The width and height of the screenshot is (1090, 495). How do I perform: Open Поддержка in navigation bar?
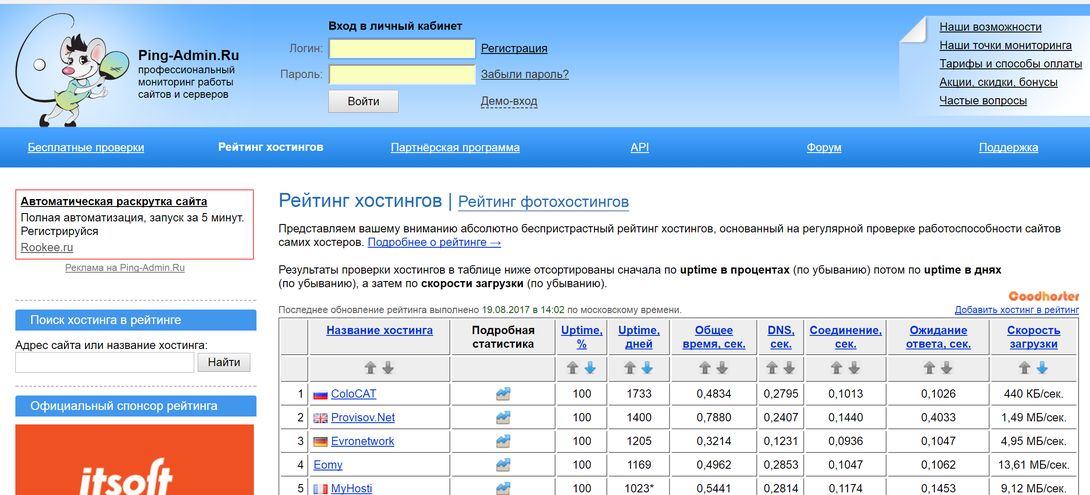1009,147
